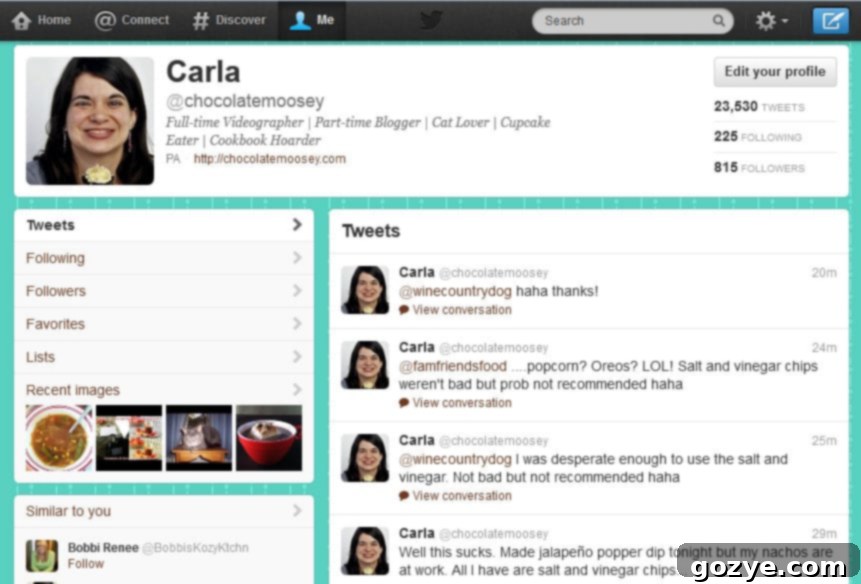Click @winecountrydog mention in 'haha thanks!' tweet
Viewport: 861px width, 584px height.
(455, 291)
